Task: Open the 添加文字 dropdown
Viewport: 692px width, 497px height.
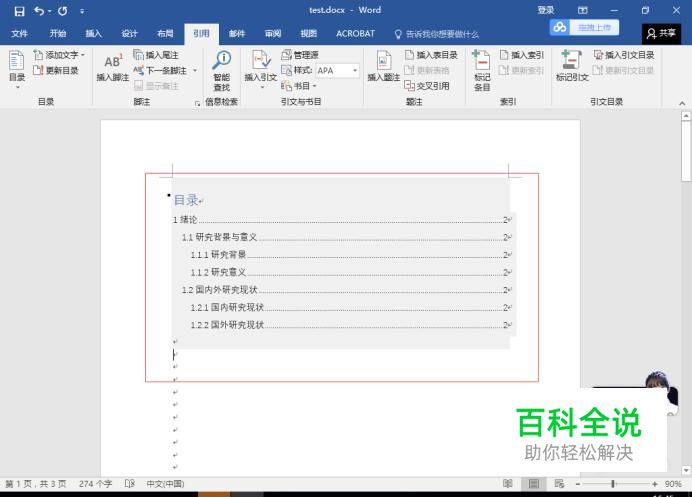Action: click(59, 55)
